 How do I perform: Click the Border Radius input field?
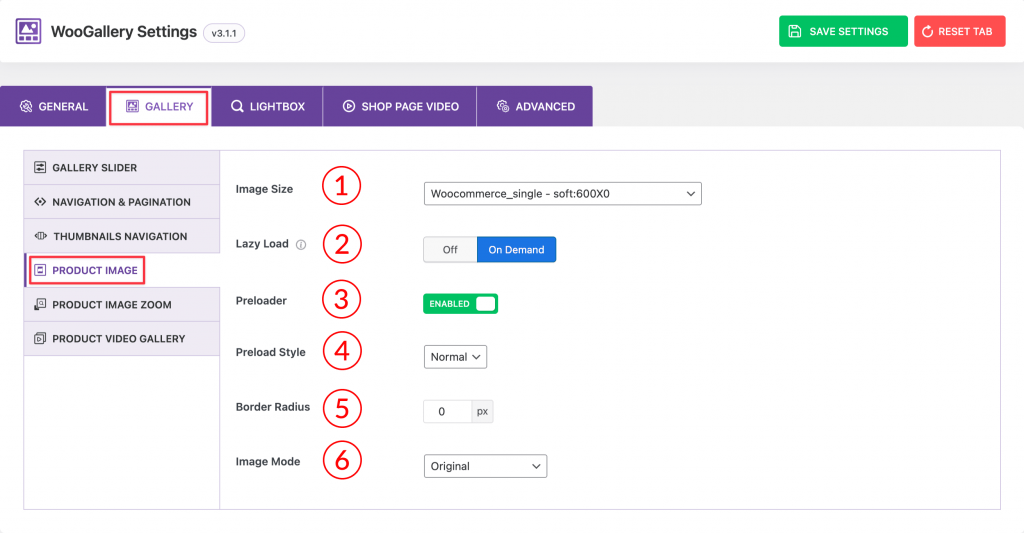447,412
